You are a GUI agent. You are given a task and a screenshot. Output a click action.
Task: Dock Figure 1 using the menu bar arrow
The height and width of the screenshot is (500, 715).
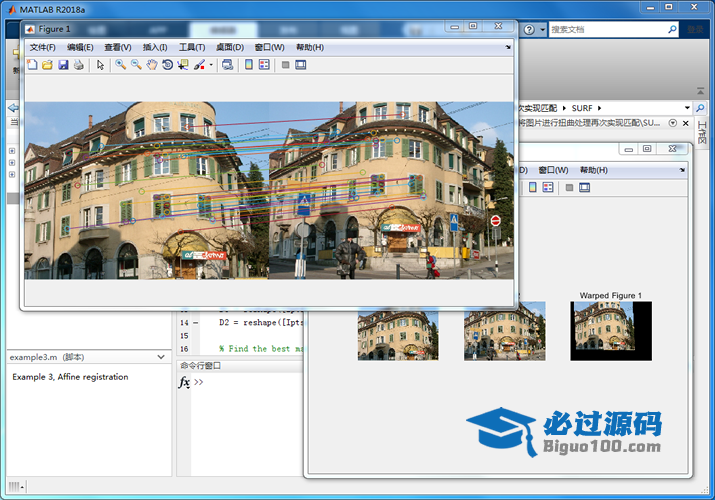coord(508,47)
